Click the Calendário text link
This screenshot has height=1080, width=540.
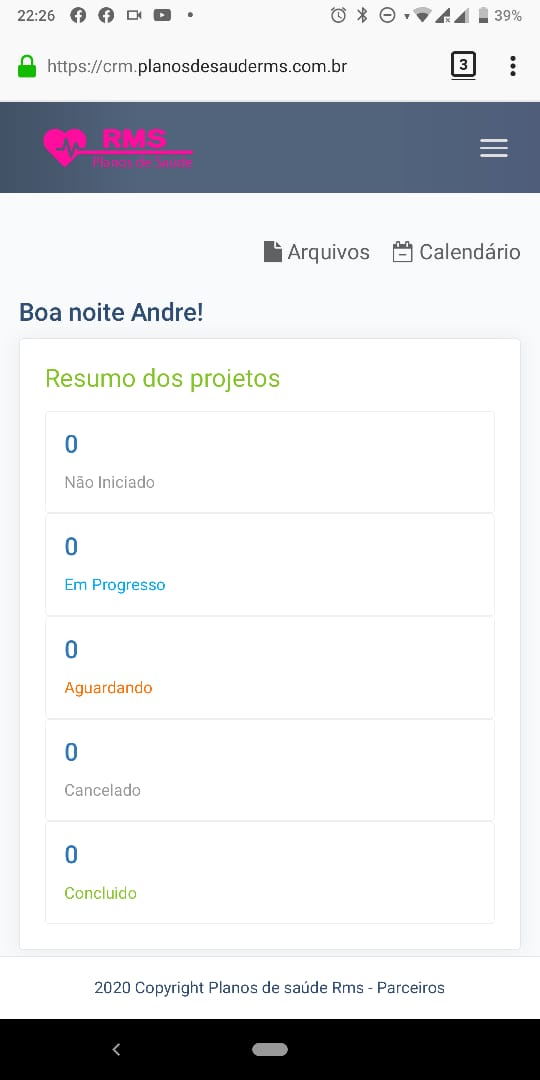pos(470,252)
